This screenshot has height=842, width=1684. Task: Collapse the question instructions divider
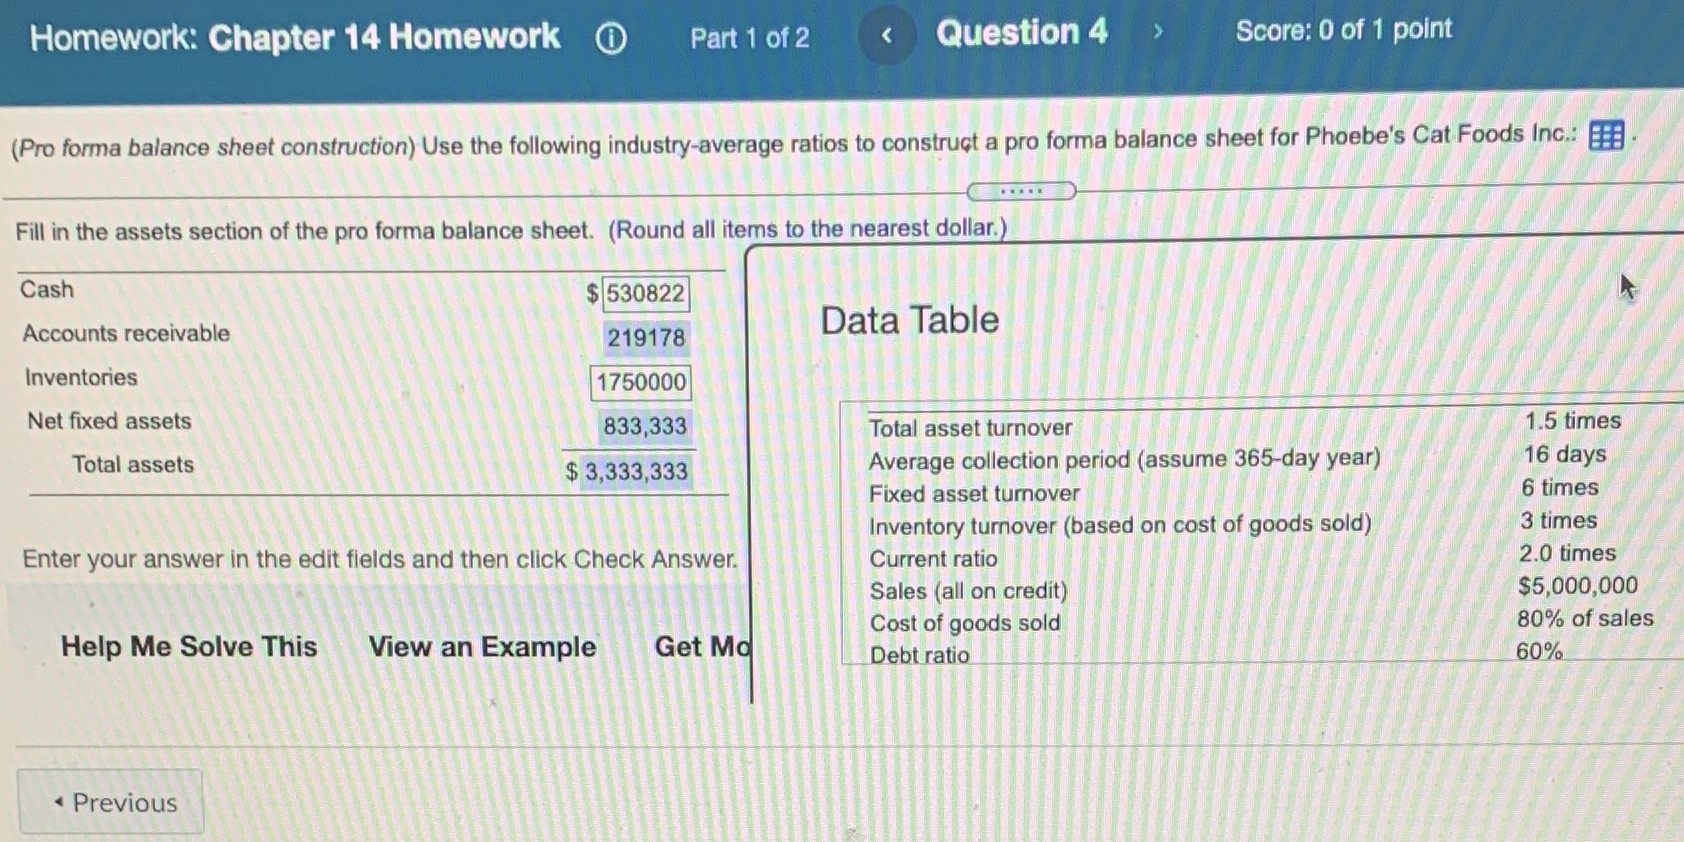coord(1022,190)
